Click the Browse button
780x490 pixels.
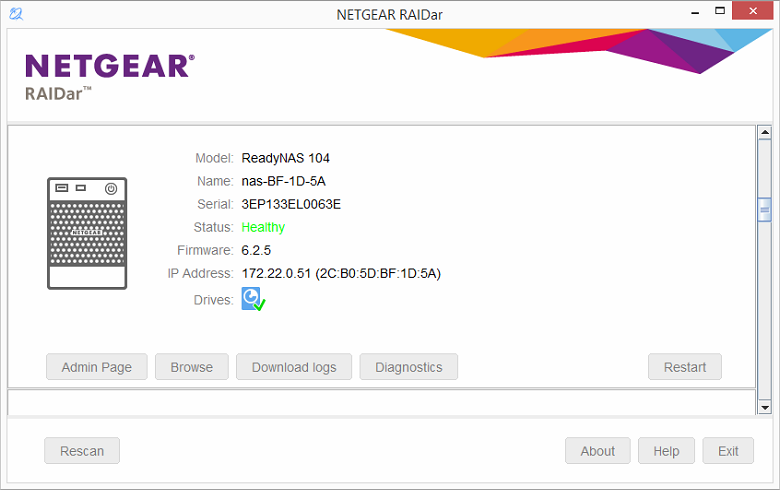click(x=192, y=367)
